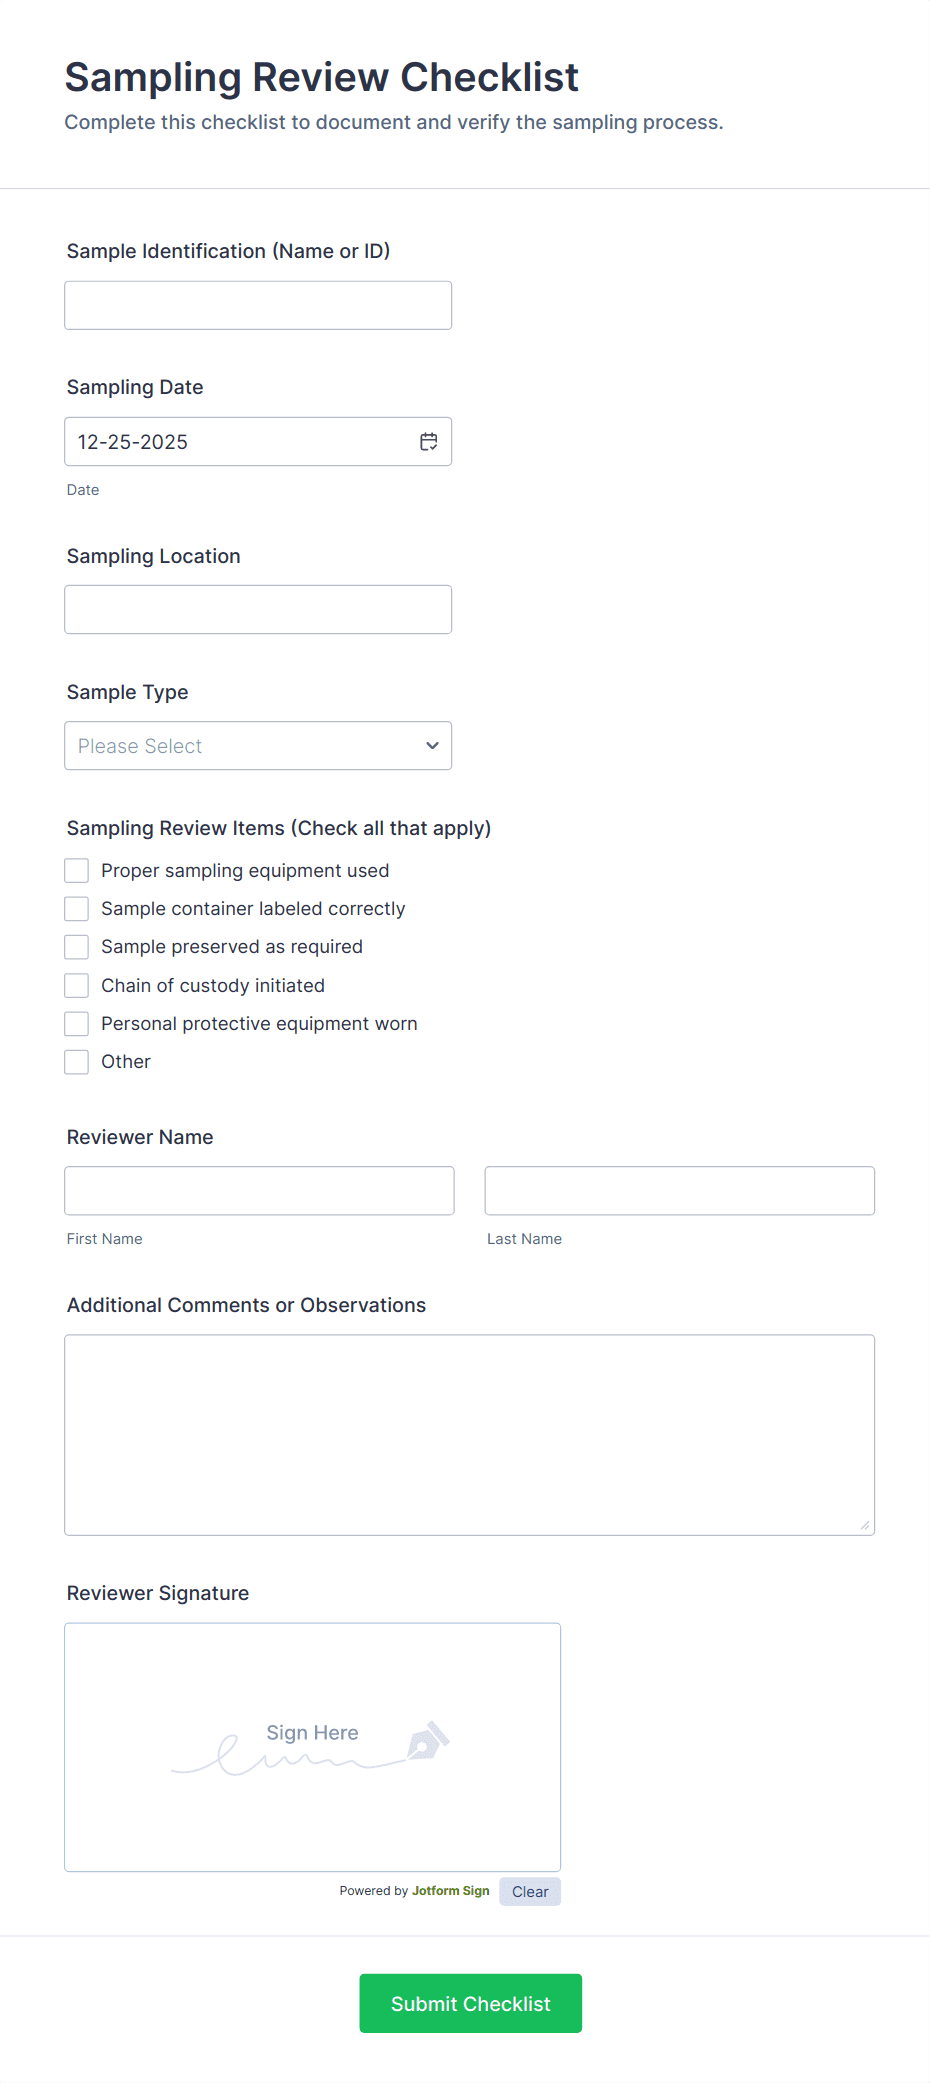Check 'Chain of custody initiated'

(77, 986)
